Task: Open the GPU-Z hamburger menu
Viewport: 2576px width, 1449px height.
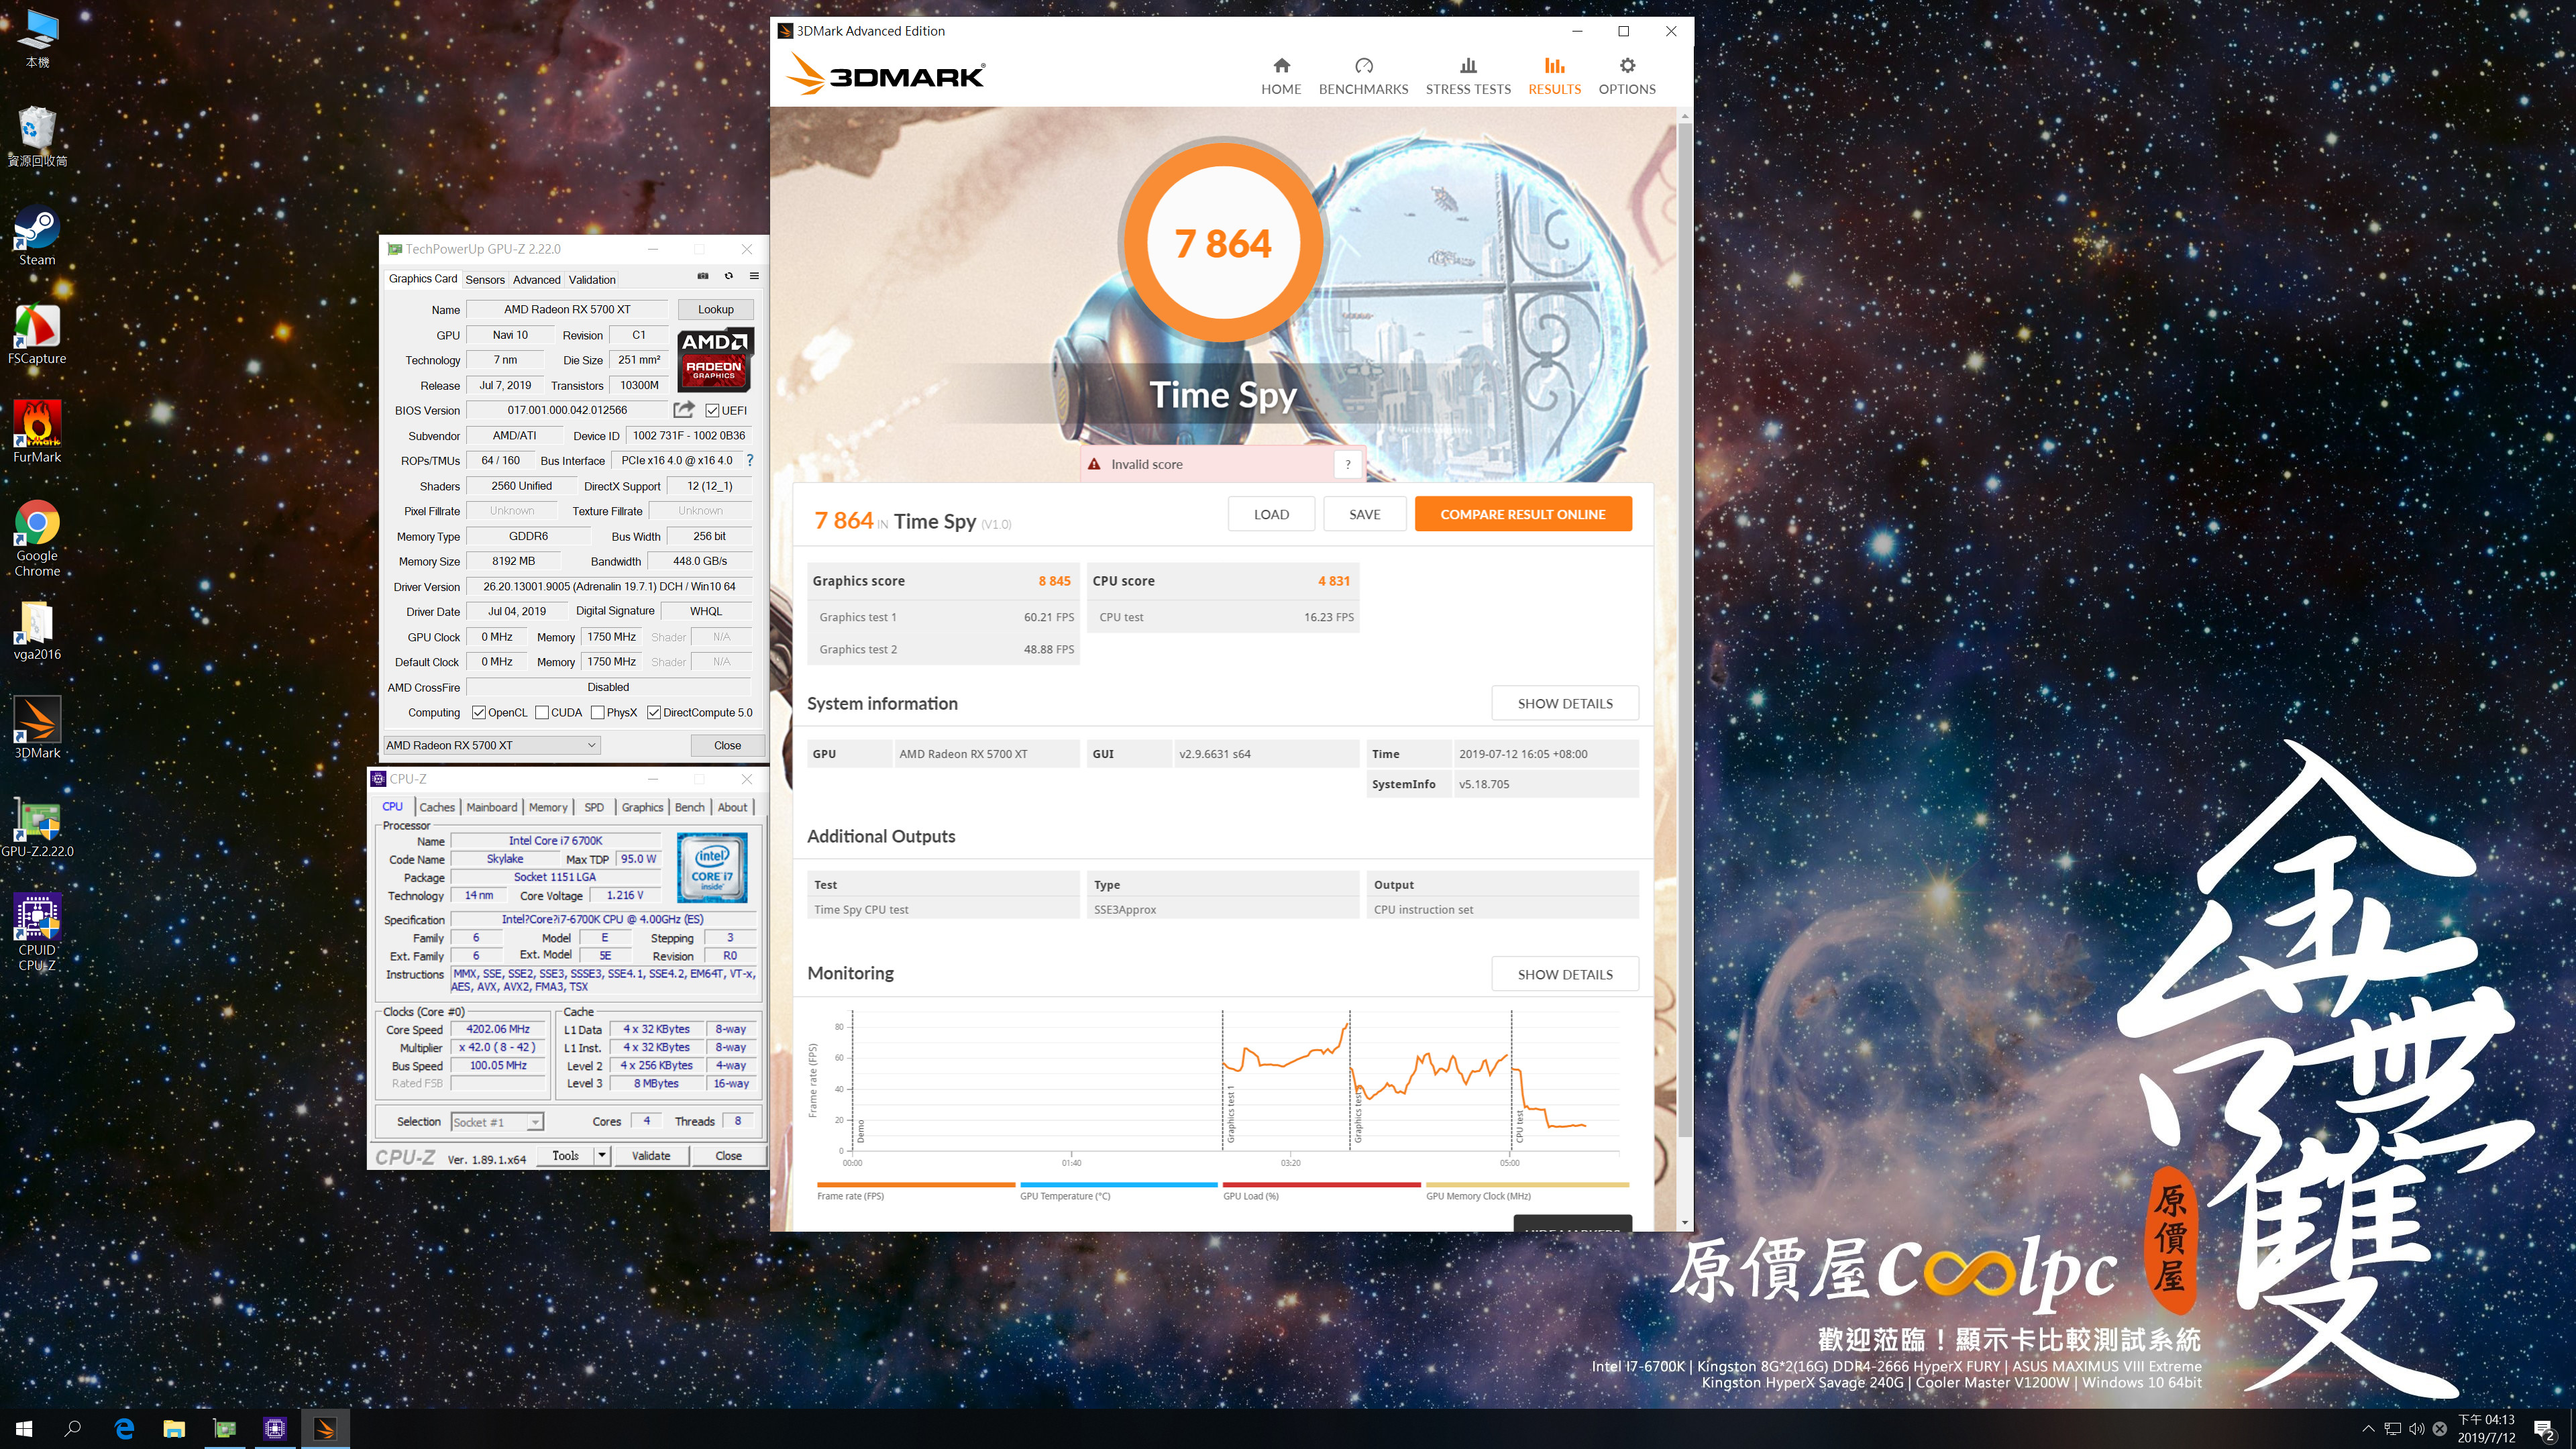Action: [x=754, y=277]
